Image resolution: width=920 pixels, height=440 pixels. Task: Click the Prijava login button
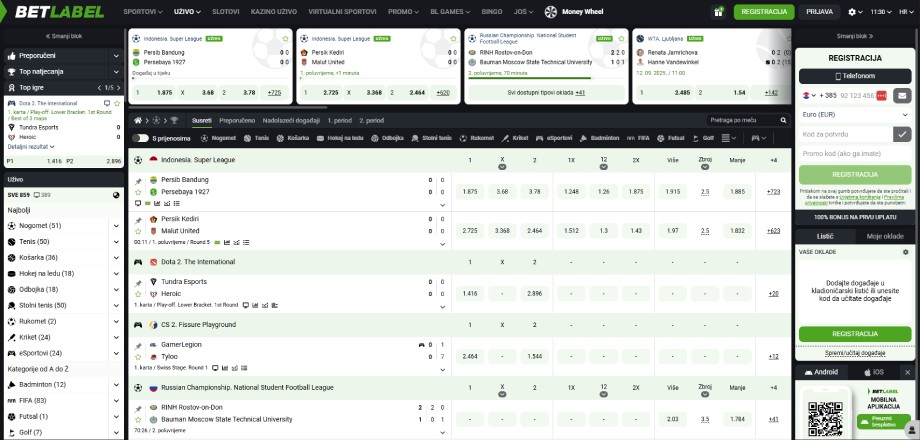pos(819,12)
